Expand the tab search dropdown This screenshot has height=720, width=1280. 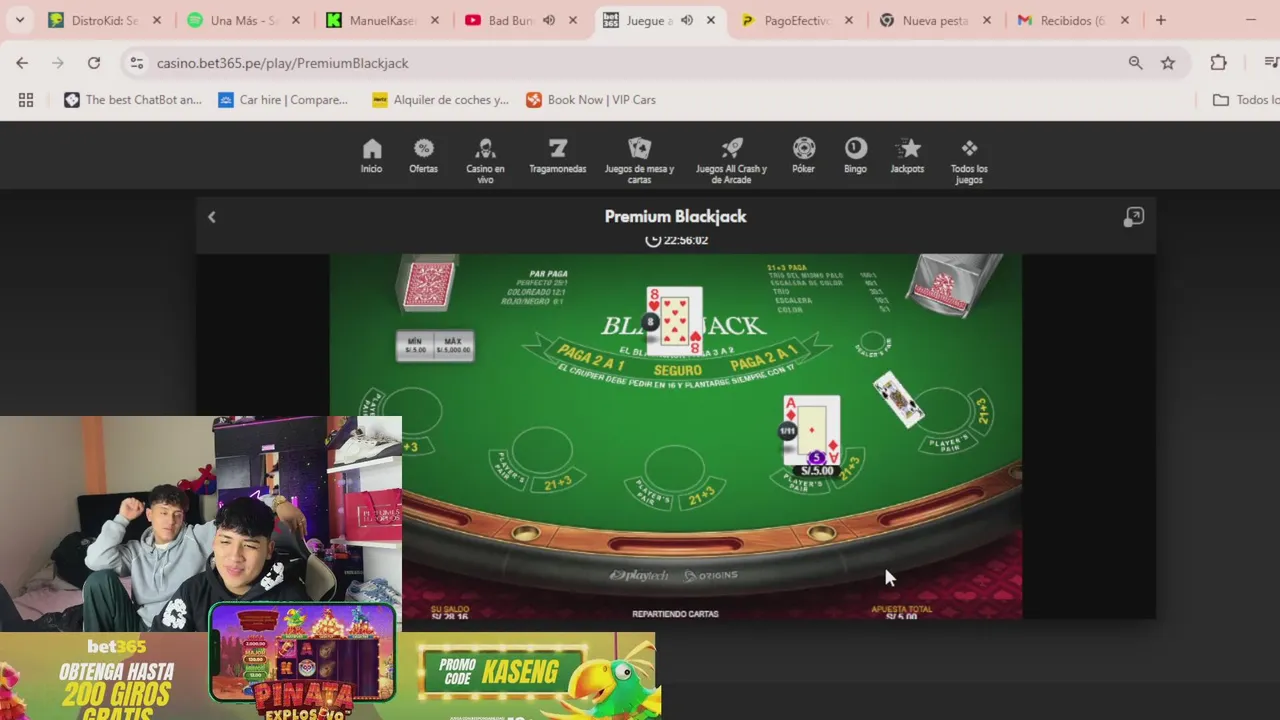(19, 20)
